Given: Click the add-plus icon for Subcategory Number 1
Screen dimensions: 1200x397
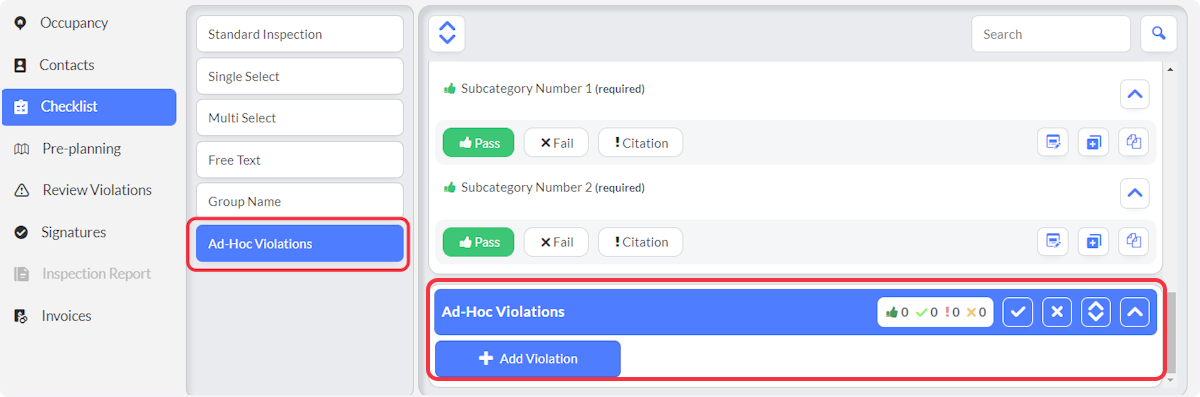Looking at the screenshot, I should click(x=1093, y=143).
